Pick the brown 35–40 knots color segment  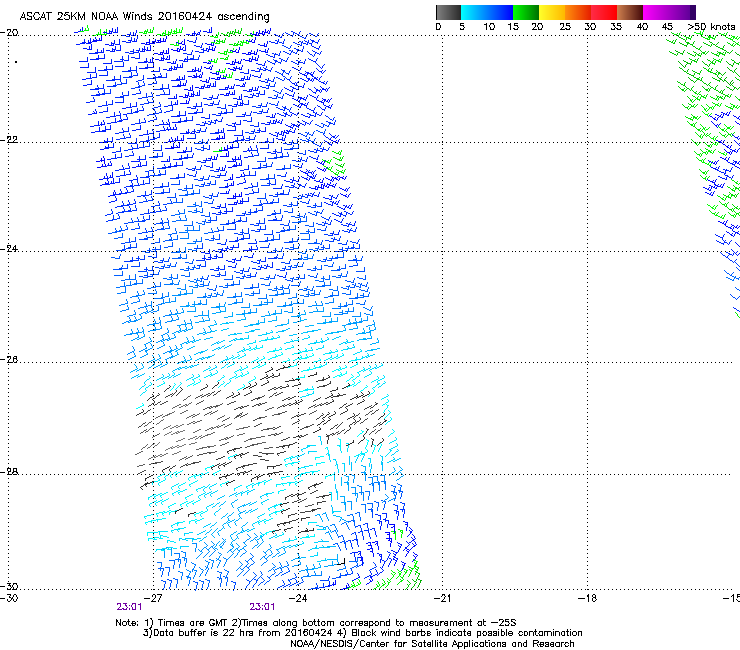630,12
